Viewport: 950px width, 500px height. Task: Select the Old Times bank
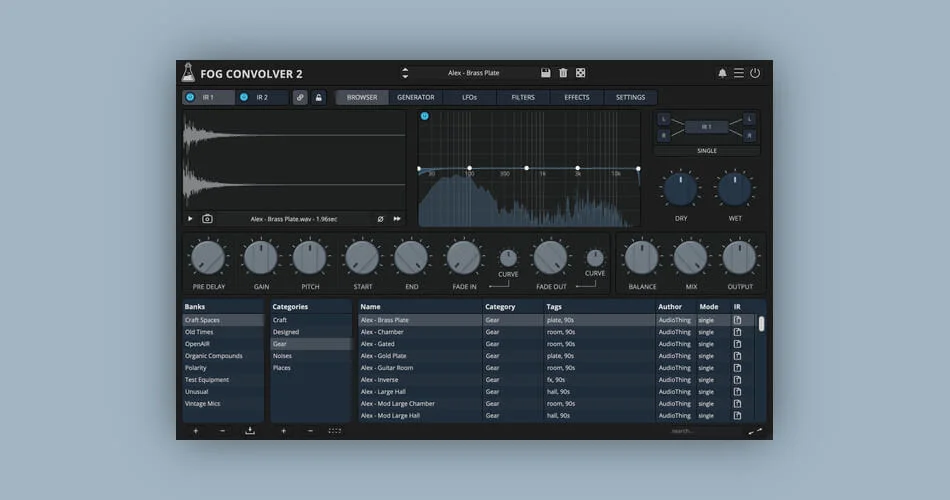(x=223, y=332)
